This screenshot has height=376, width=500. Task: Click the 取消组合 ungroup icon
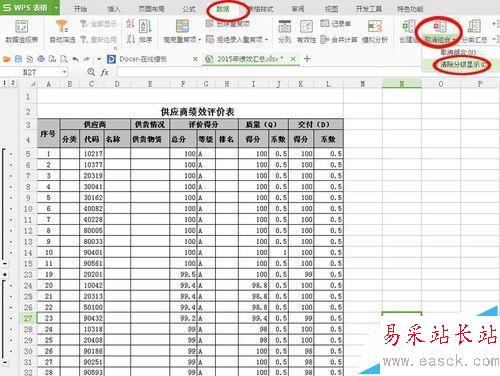(439, 27)
